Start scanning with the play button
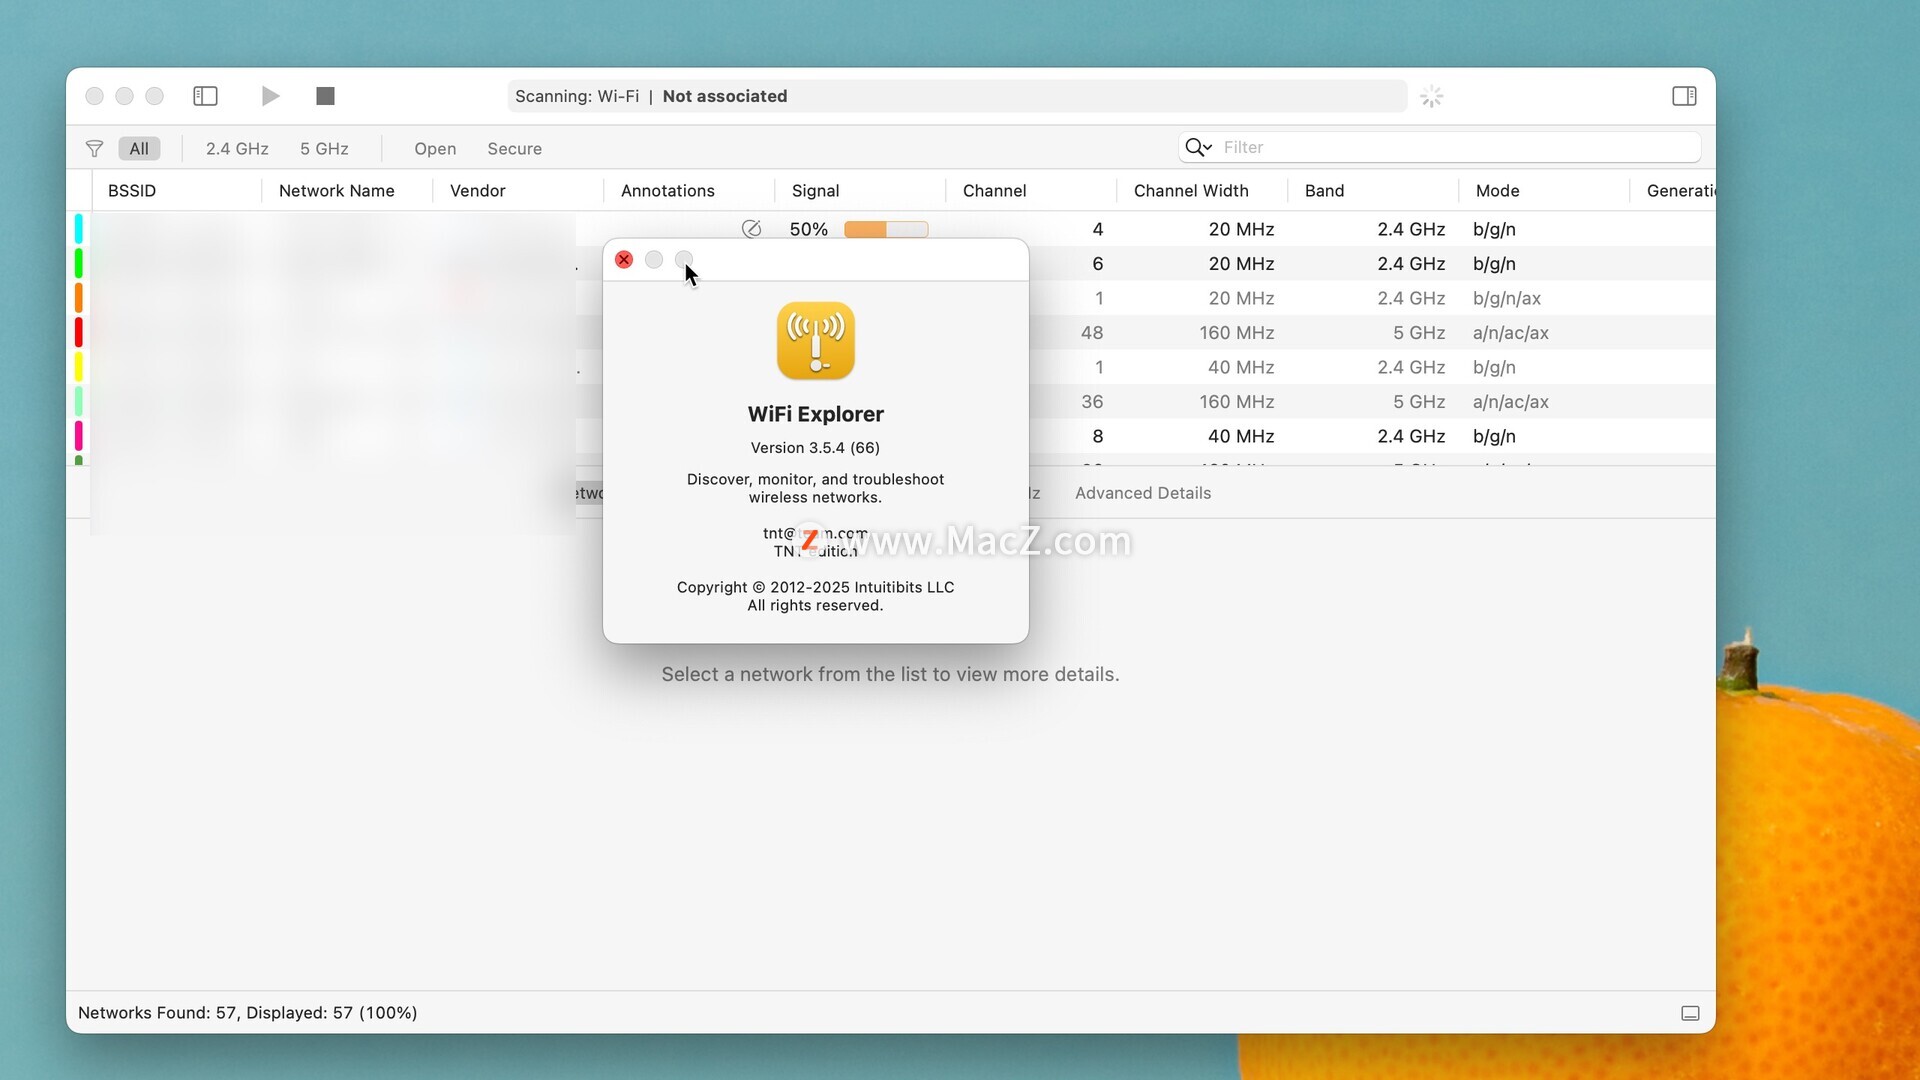Screen dimensions: 1920x1080 click(x=270, y=96)
